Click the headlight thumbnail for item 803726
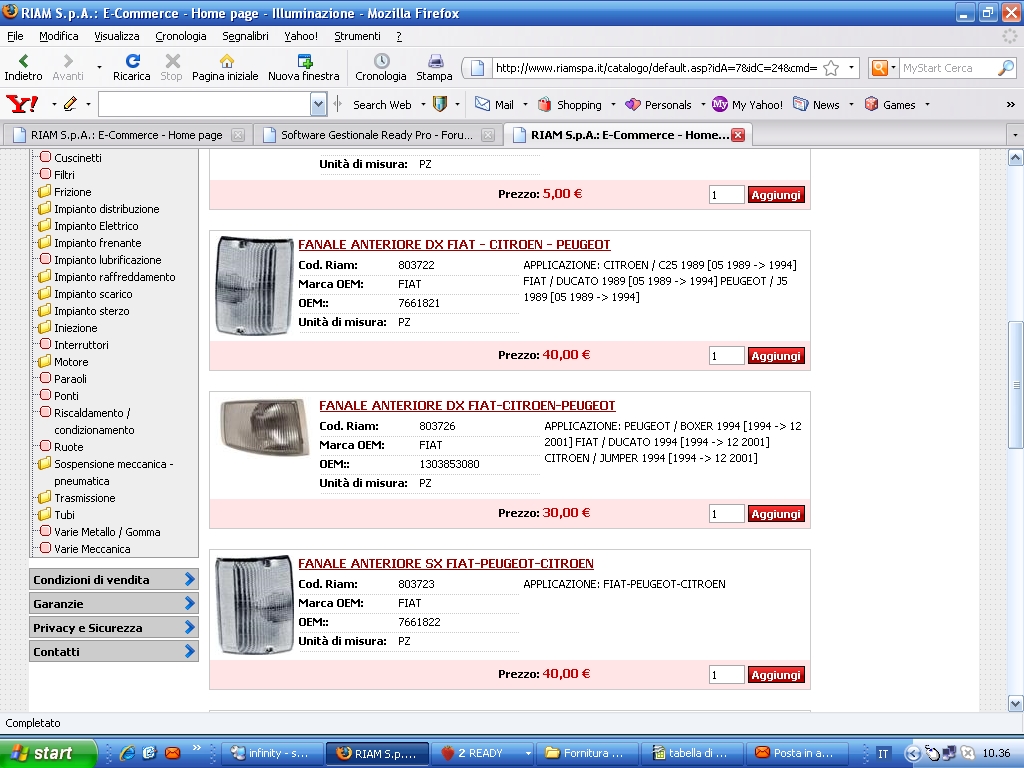Image resolution: width=1024 pixels, height=768 pixels. click(x=265, y=427)
